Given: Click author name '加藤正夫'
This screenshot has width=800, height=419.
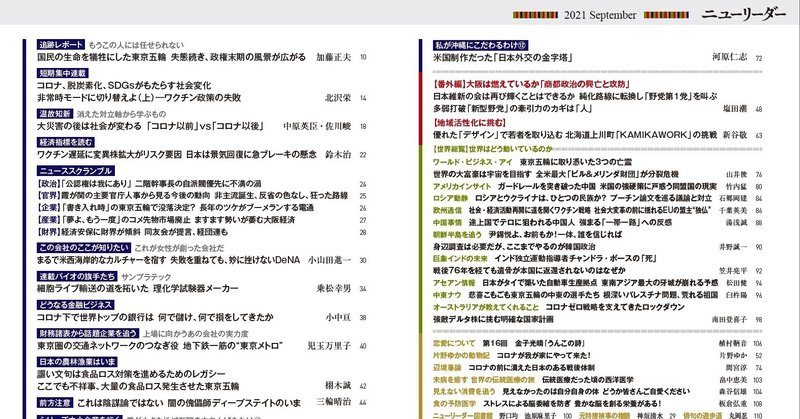Looking at the screenshot, I should coord(334,57).
